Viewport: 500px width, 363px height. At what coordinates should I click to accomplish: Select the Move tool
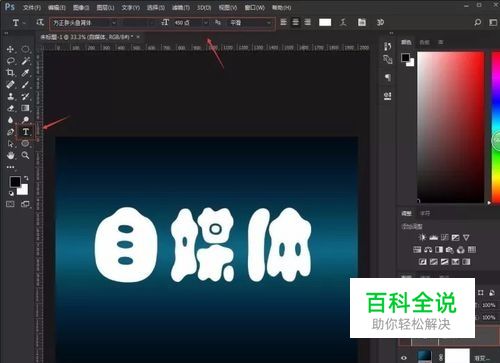tap(10, 49)
